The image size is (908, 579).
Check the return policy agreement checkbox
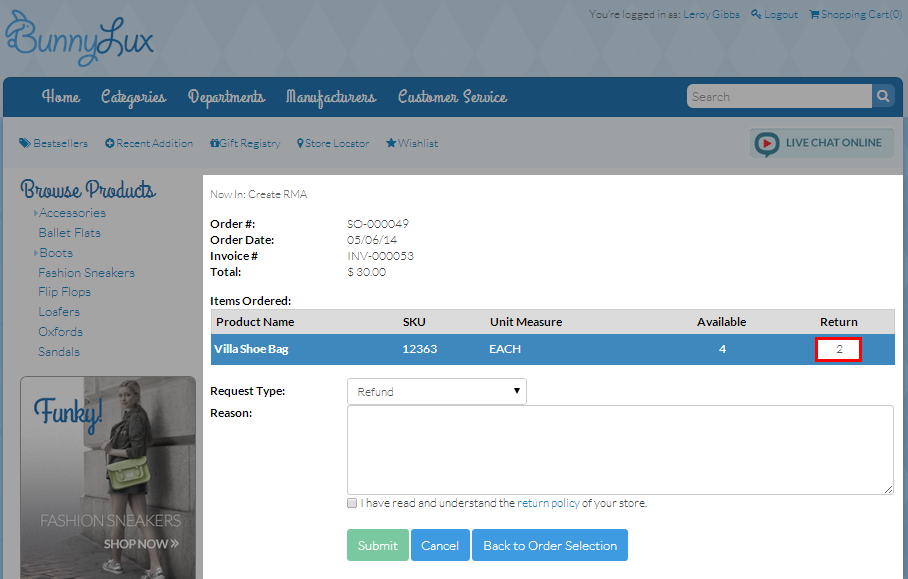[x=352, y=503]
